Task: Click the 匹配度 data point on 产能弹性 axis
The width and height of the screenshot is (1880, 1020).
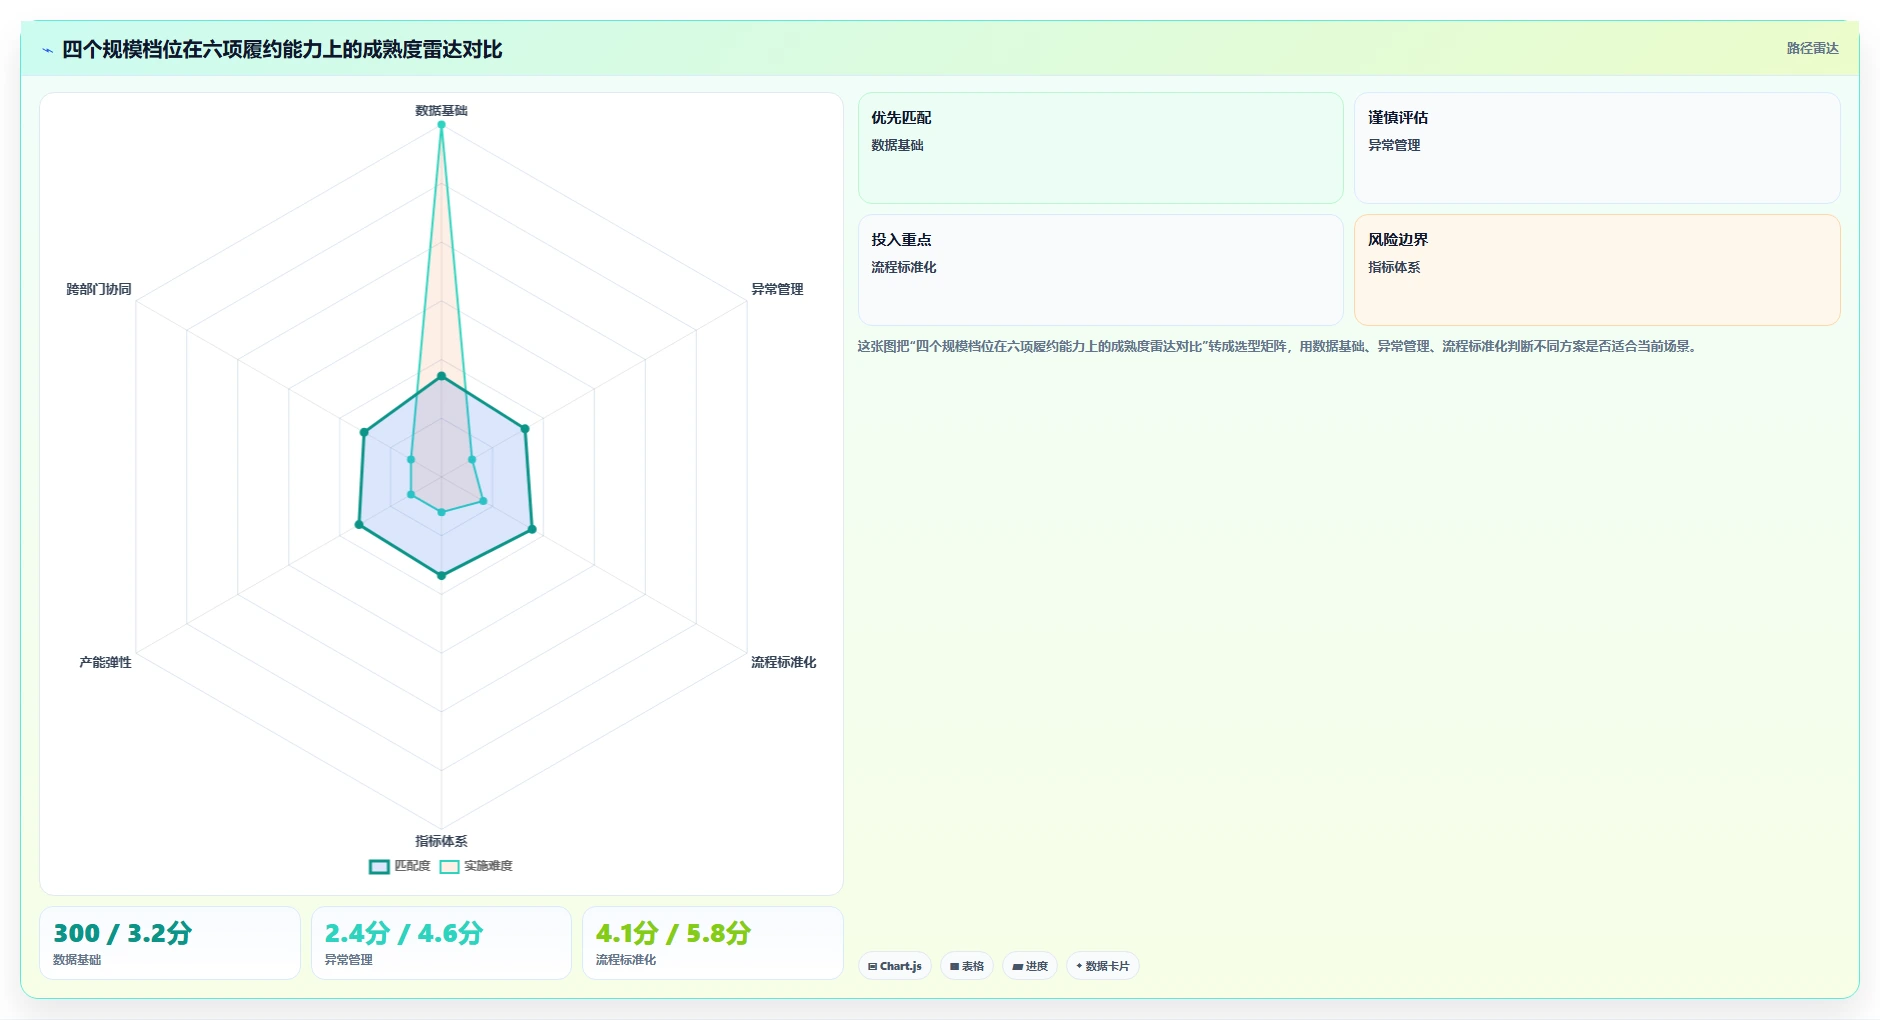Action: [x=359, y=524]
